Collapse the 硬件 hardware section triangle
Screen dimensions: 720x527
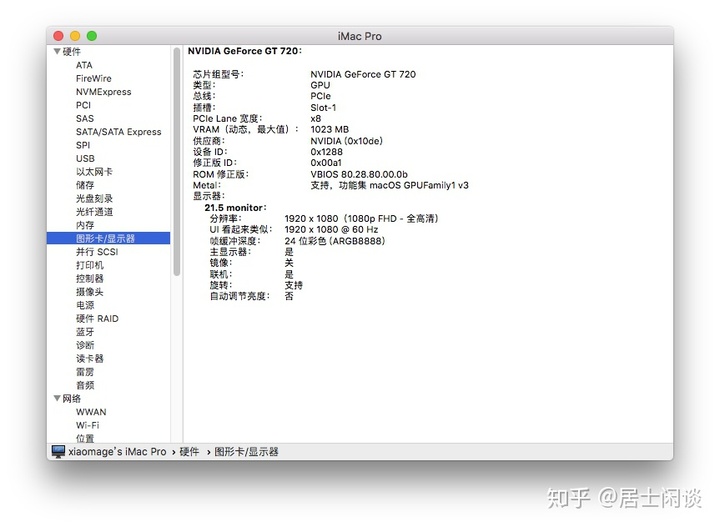pyautogui.click(x=57, y=51)
